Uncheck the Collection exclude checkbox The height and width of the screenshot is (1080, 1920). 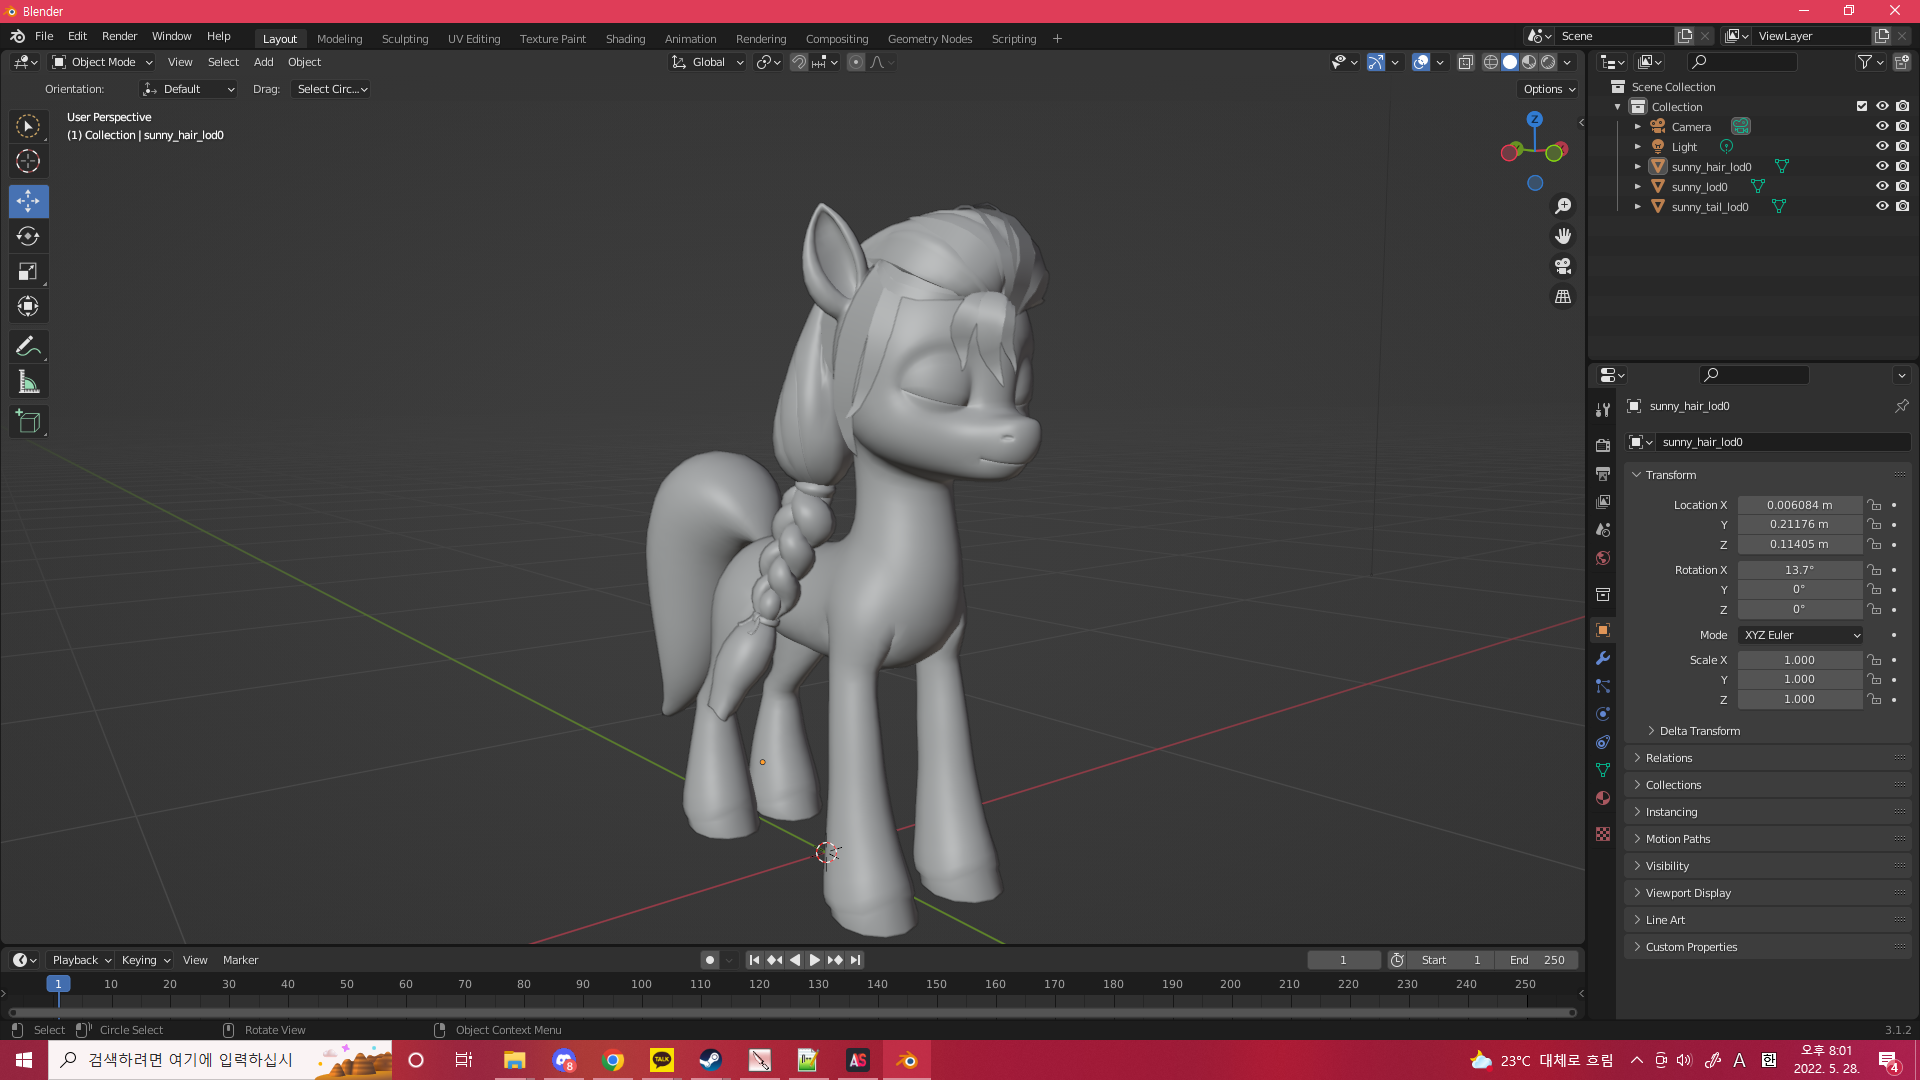pos(1861,106)
